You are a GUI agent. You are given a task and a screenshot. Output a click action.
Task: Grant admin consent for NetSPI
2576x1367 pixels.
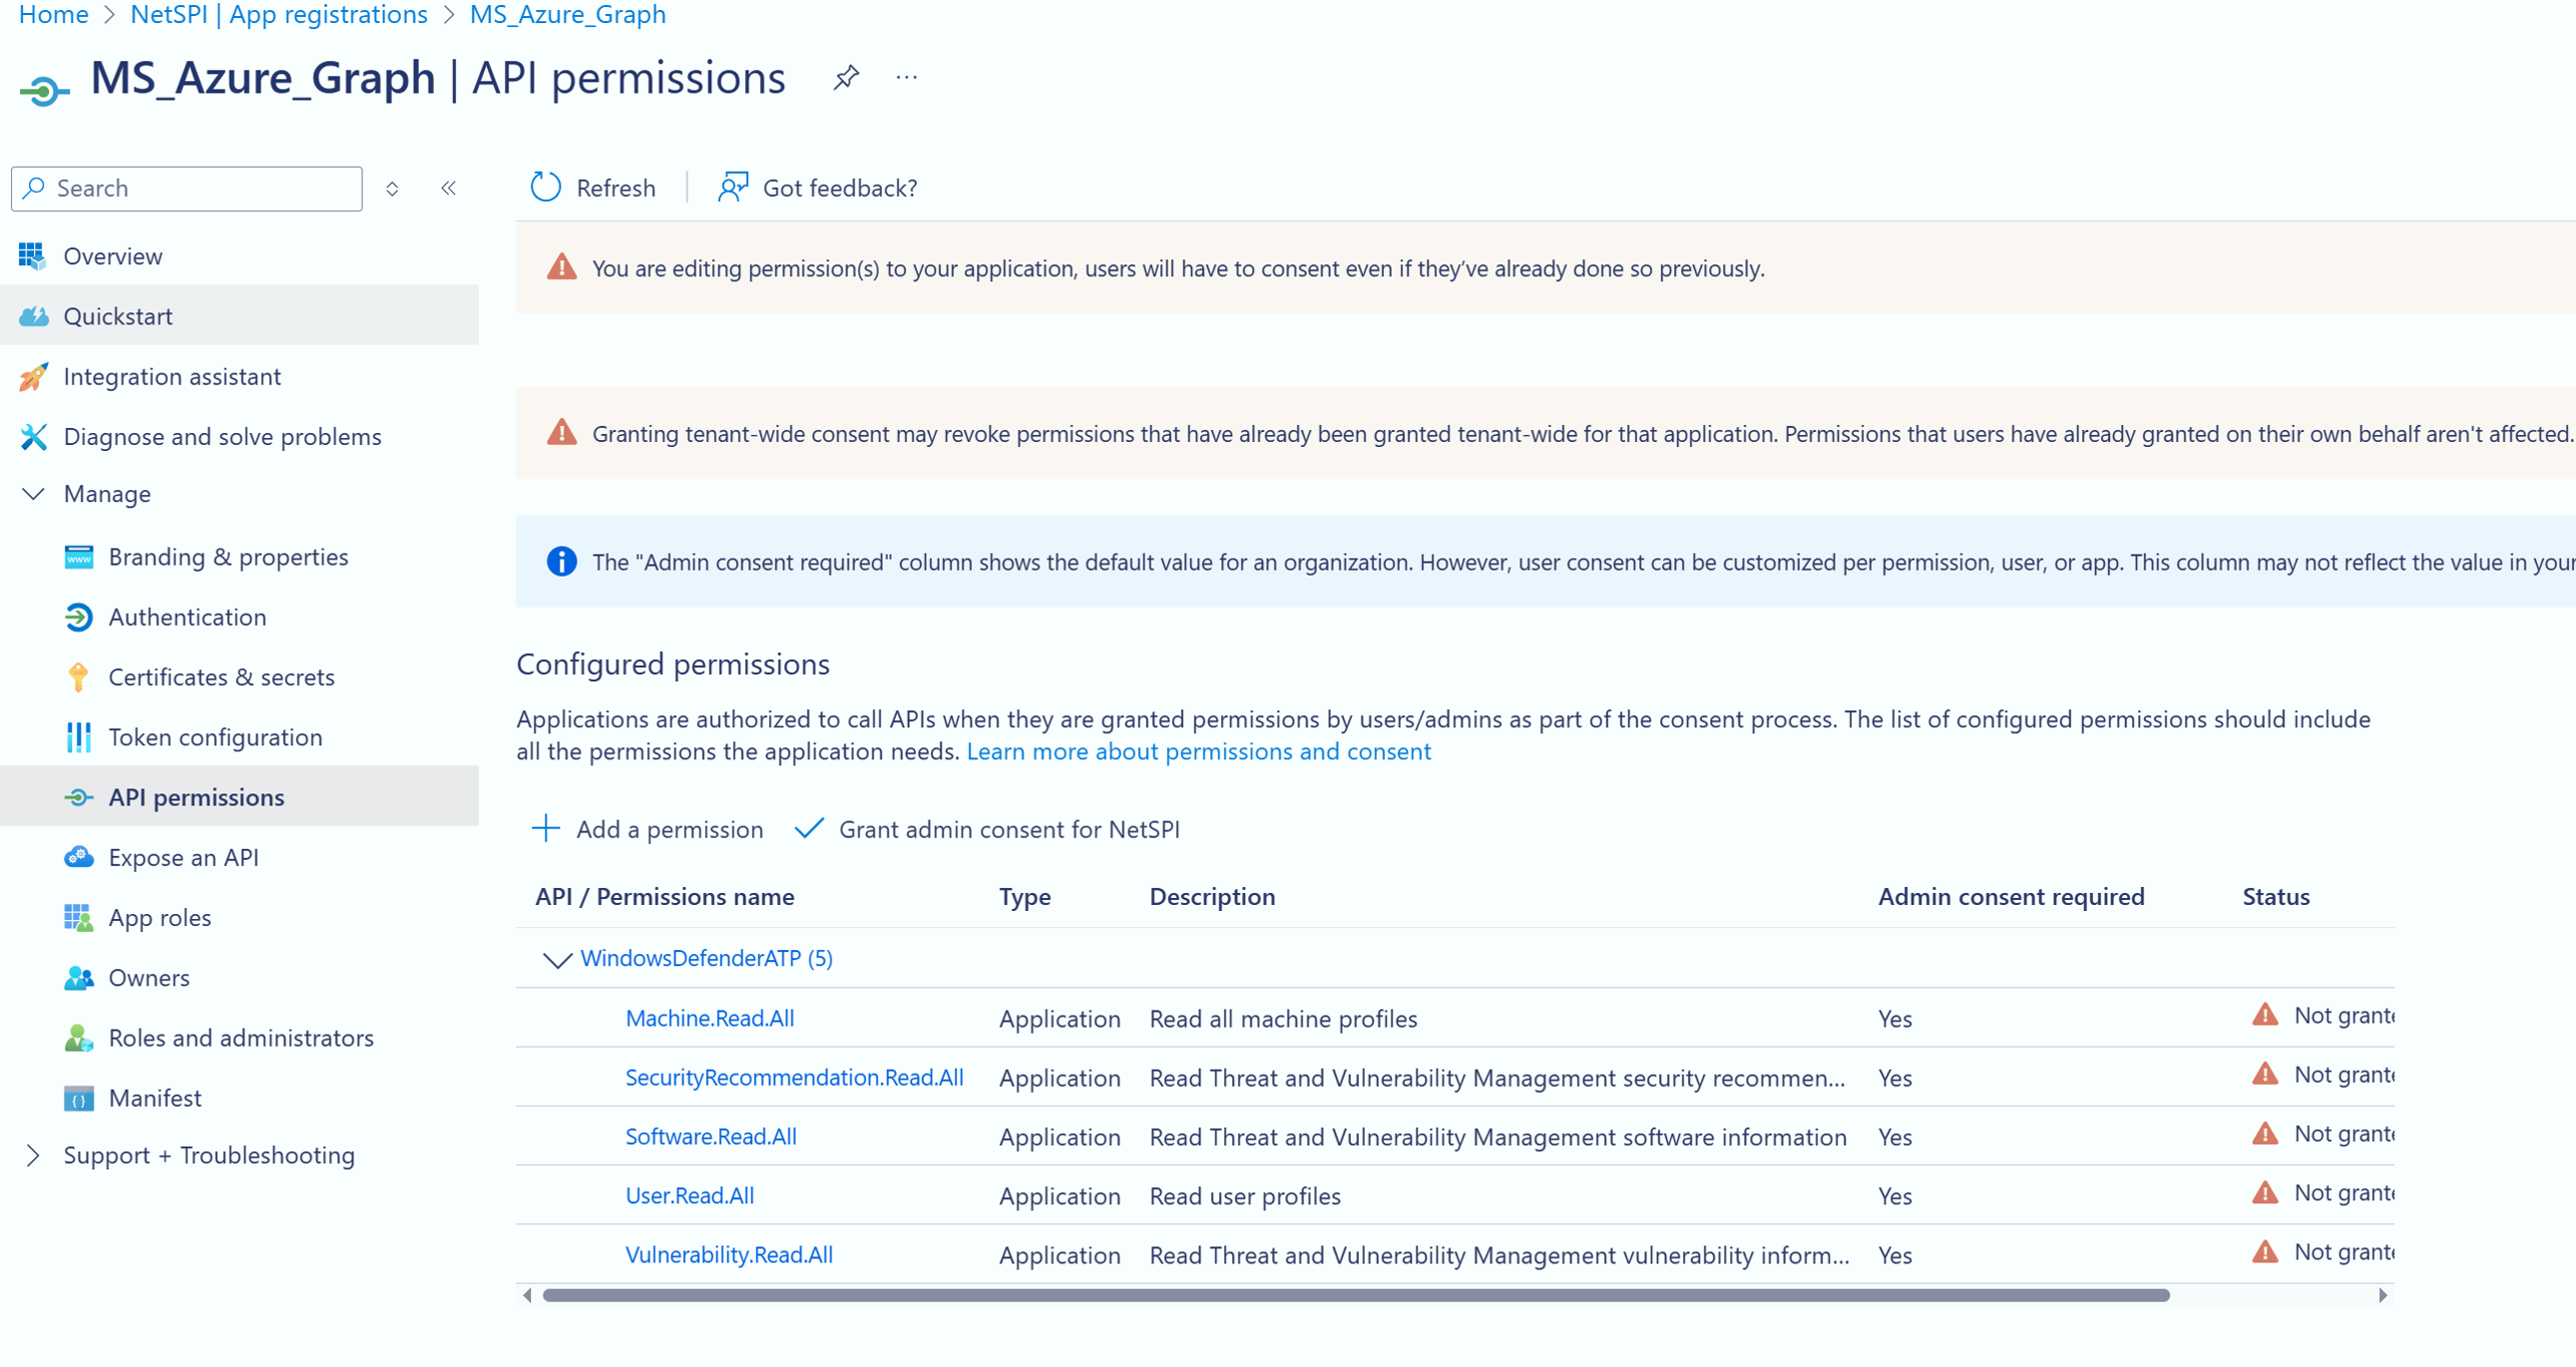pyautogui.click(x=987, y=829)
